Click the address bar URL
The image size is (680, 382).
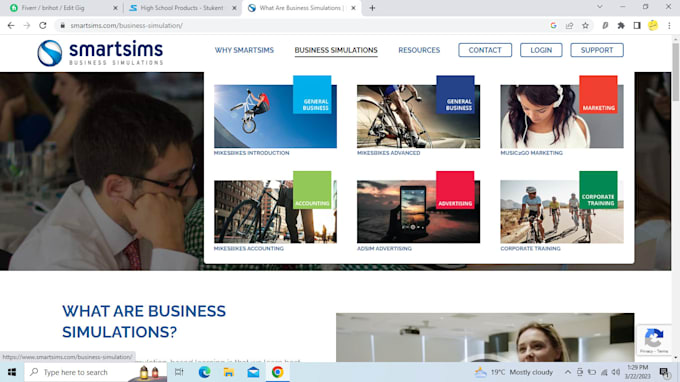127,26
